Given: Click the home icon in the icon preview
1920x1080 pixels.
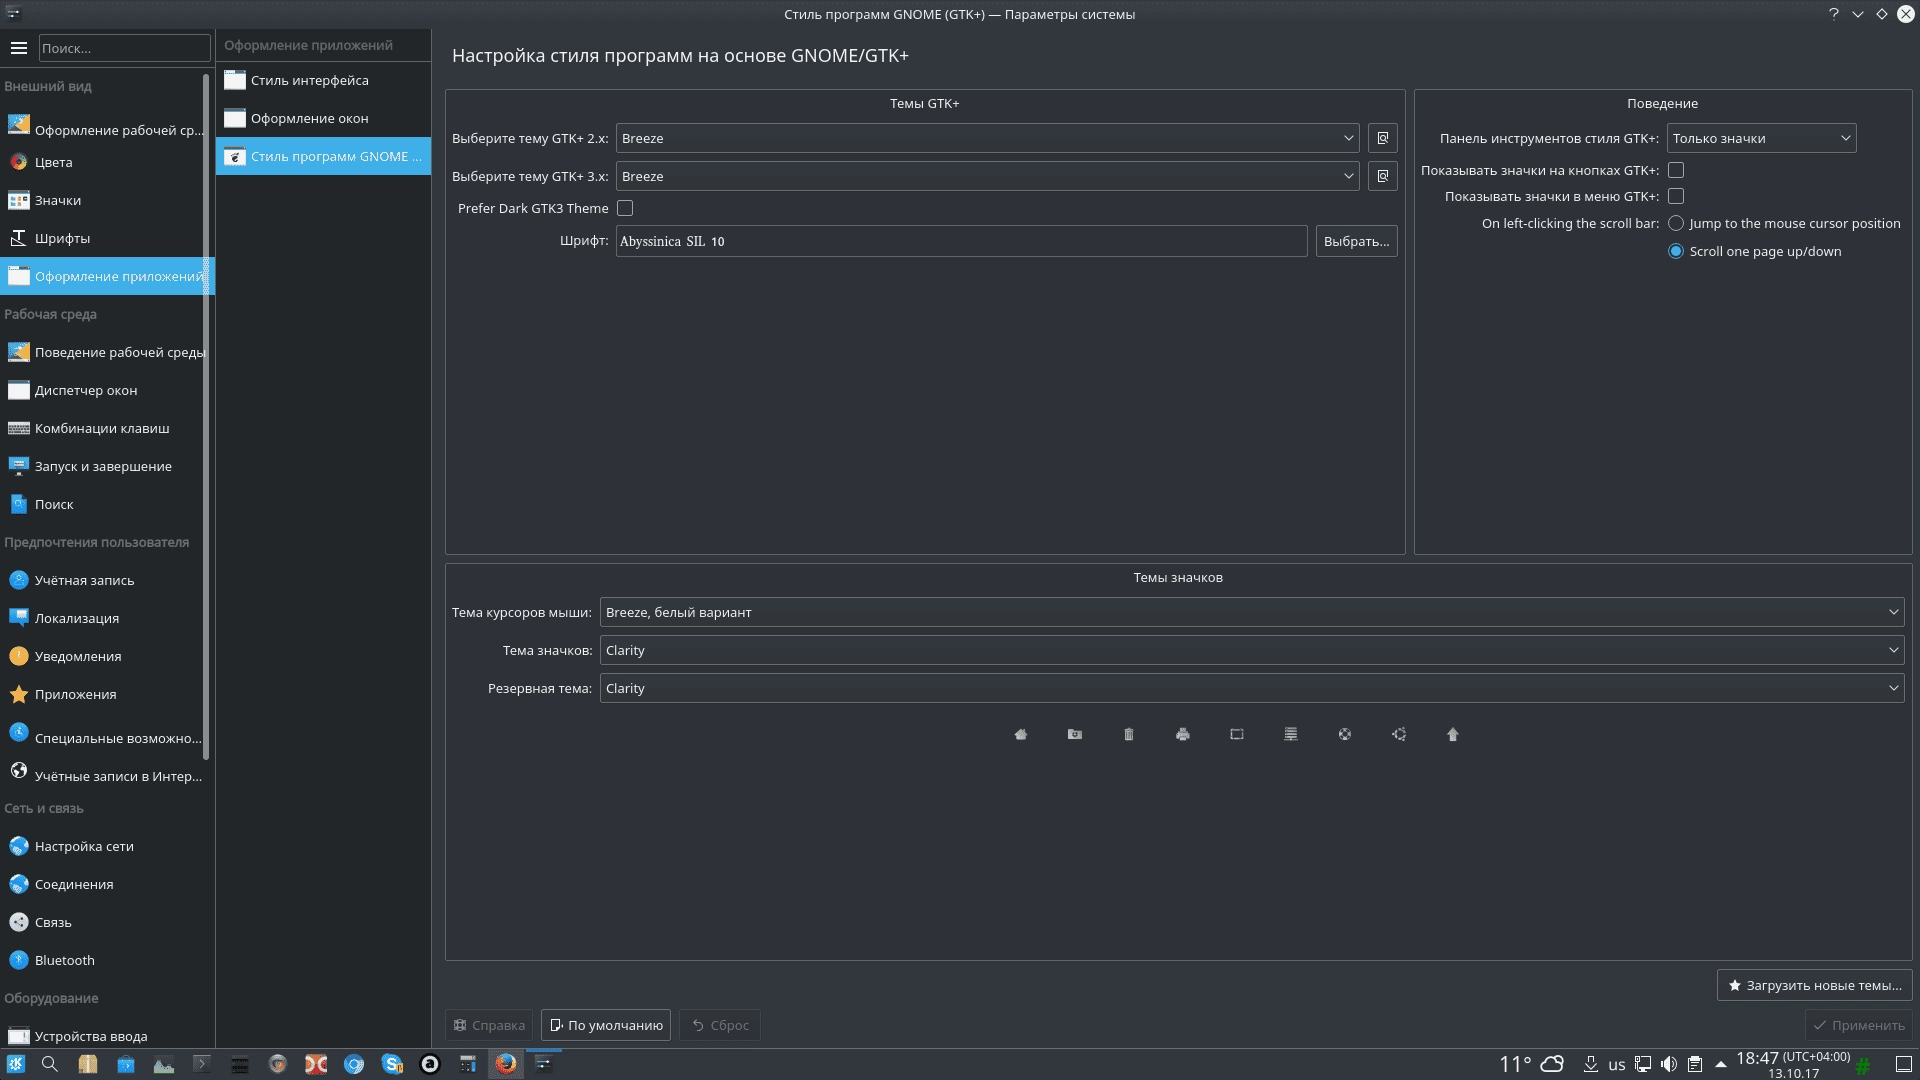Looking at the screenshot, I should [x=1020, y=734].
